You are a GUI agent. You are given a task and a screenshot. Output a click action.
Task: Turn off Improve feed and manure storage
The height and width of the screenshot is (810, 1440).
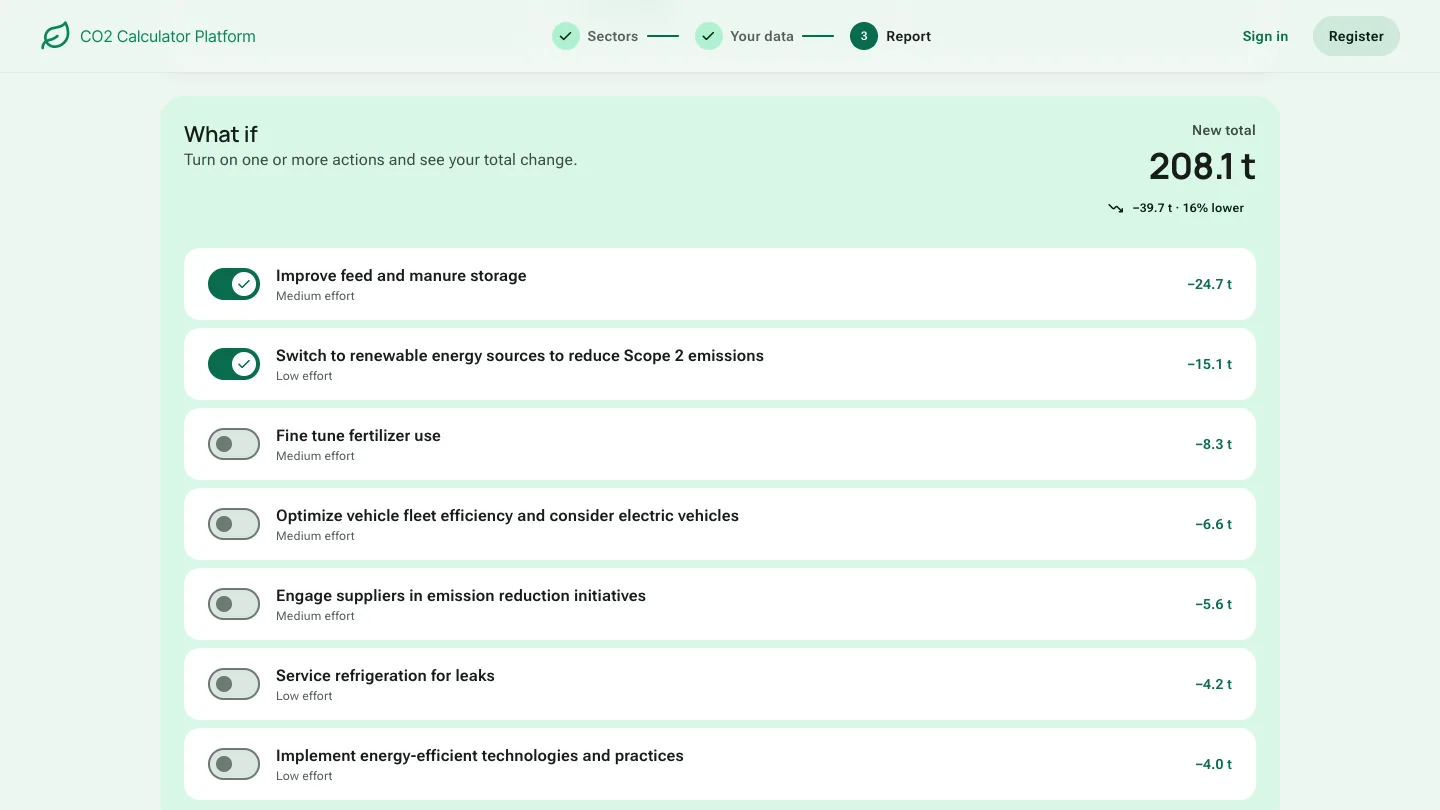tap(234, 284)
